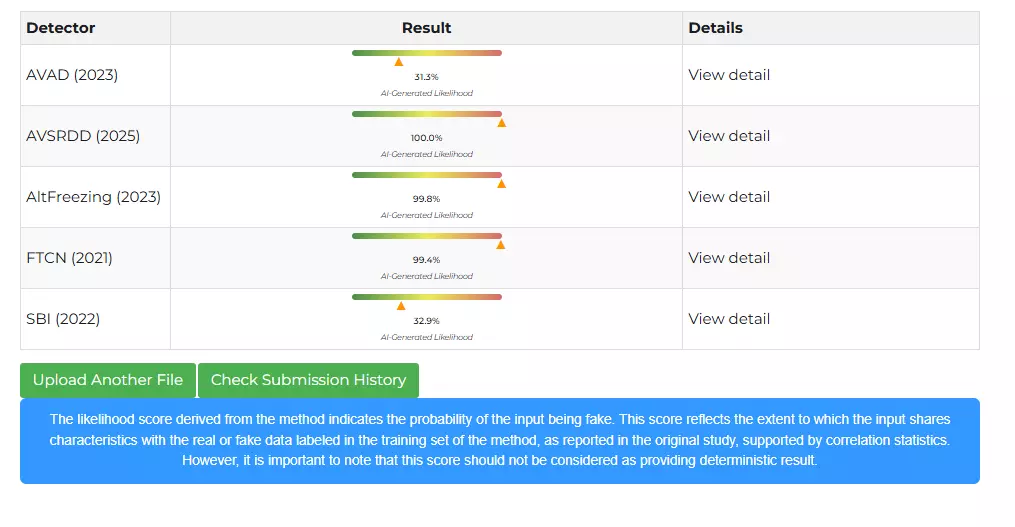Open View detail for AVAD (2023)

point(729,75)
